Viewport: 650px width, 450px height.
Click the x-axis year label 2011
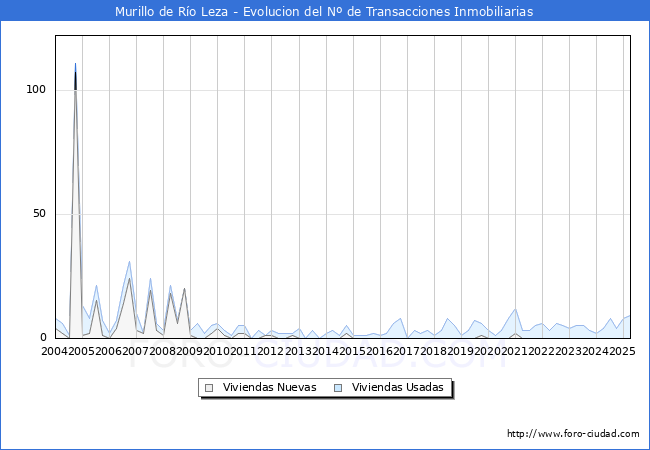pos(243,351)
